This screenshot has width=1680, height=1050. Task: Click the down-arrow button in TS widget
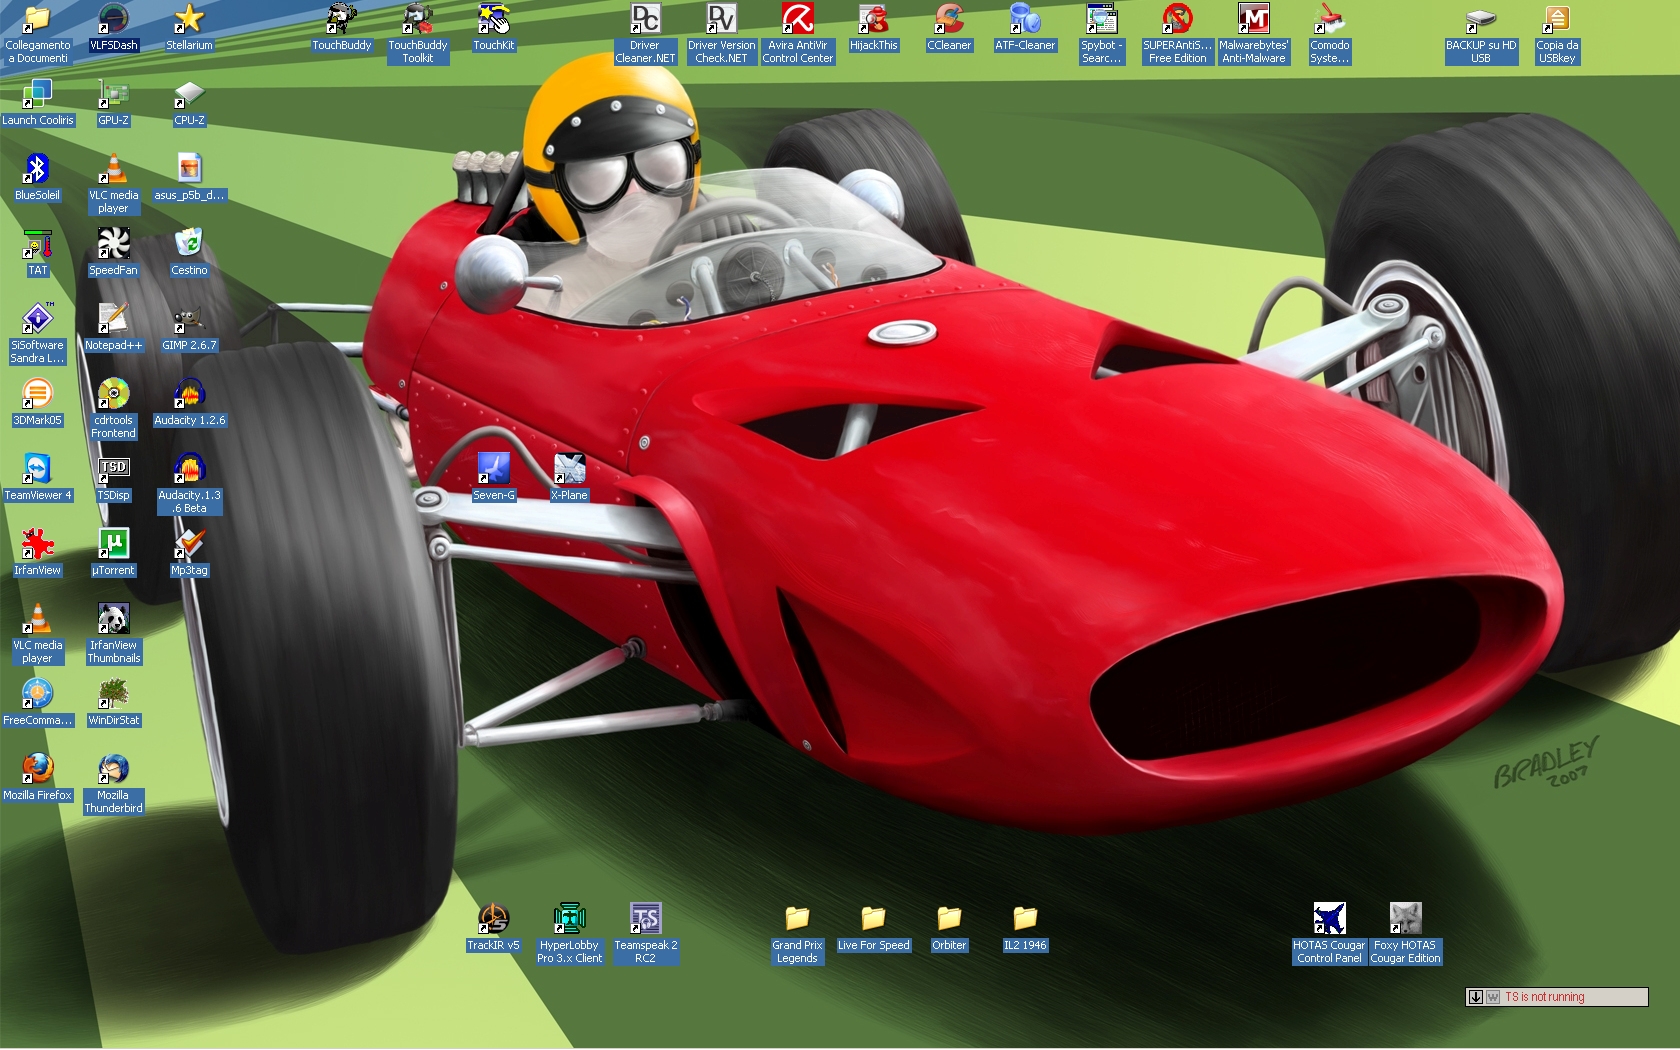(1475, 997)
